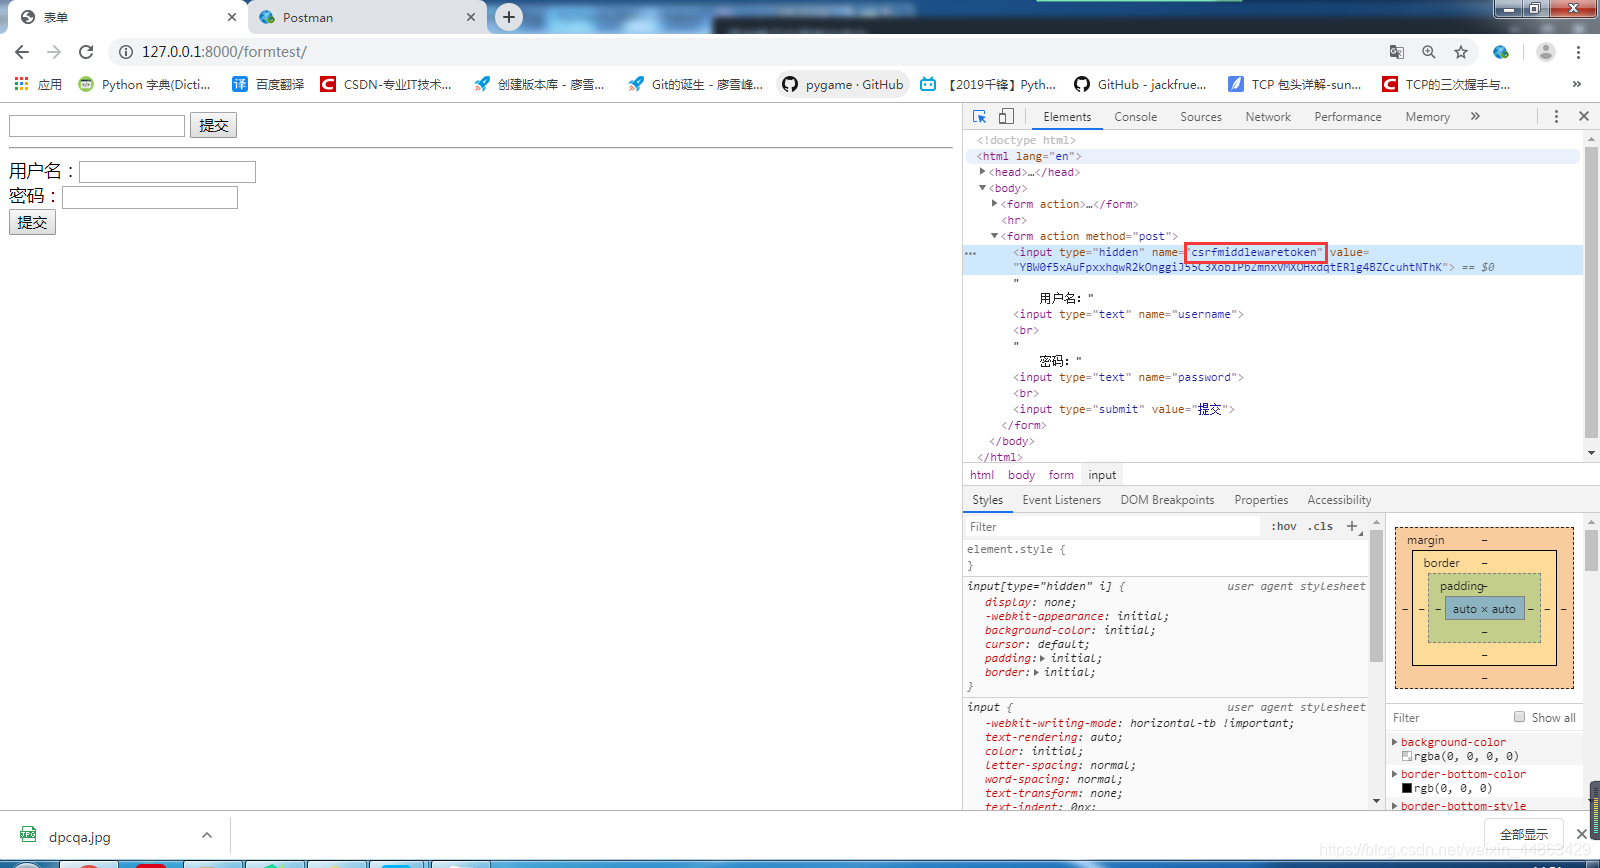
Task: Open the CSDN-专业IT技术 bookmark
Action: pos(386,84)
